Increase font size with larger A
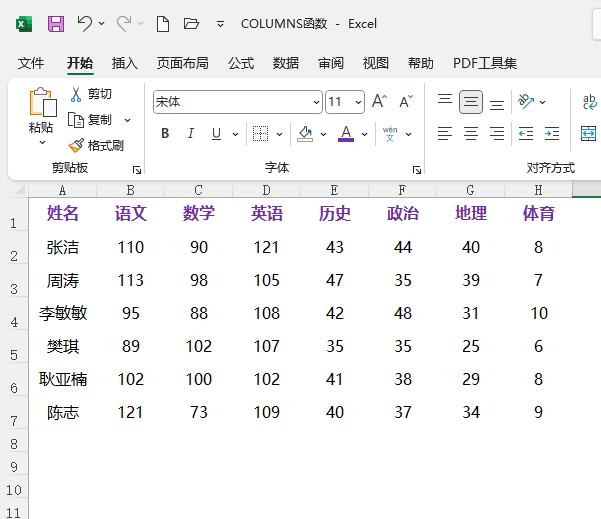Screen dimensions: 601x519 tap(379, 102)
